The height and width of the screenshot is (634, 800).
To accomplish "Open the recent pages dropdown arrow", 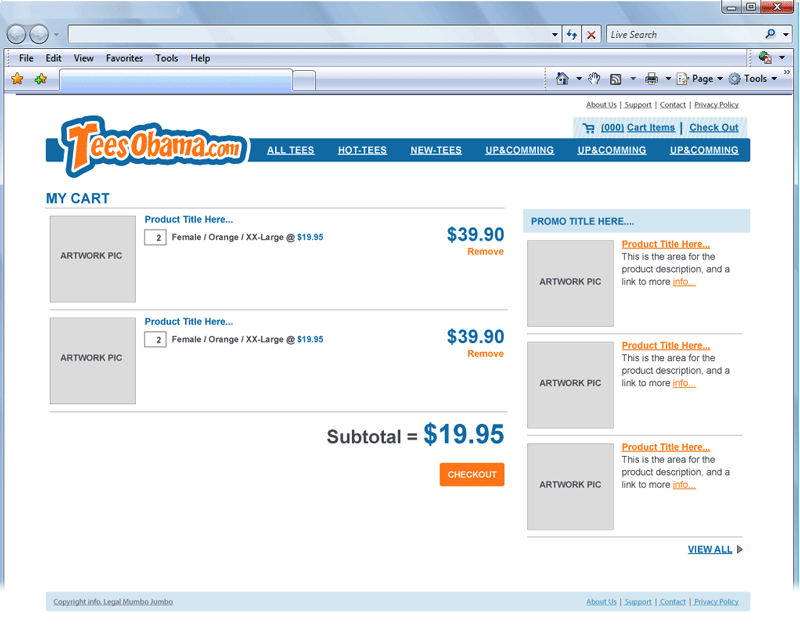I will [56, 35].
